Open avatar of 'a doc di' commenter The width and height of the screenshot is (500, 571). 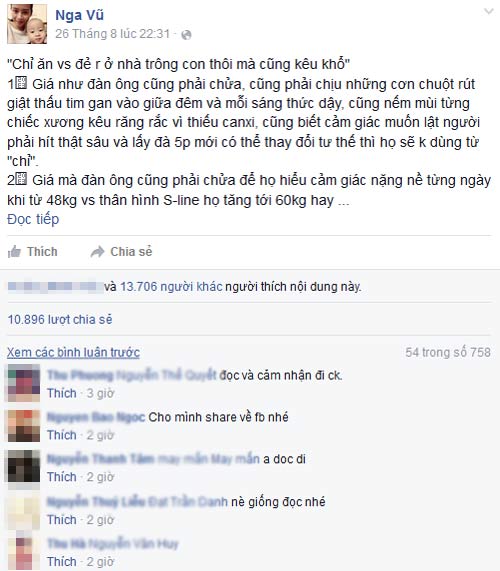(x=24, y=466)
